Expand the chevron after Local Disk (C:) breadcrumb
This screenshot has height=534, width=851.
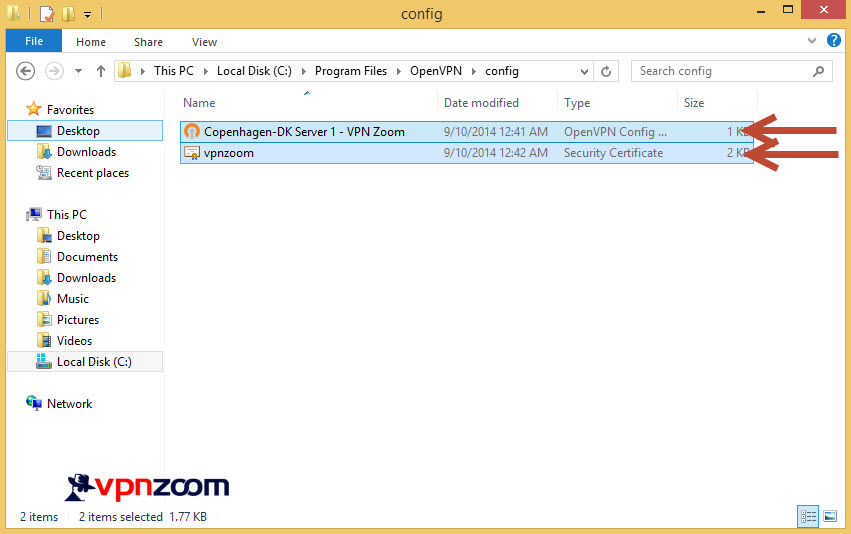pos(303,71)
